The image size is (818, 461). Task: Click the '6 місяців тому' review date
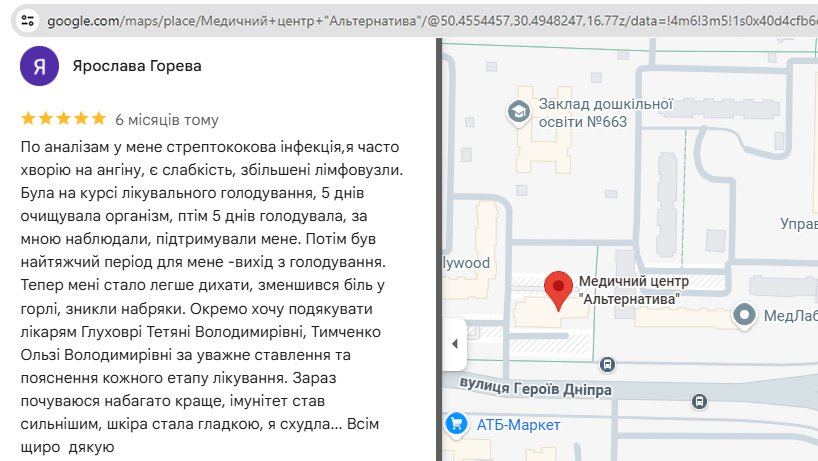(x=167, y=120)
